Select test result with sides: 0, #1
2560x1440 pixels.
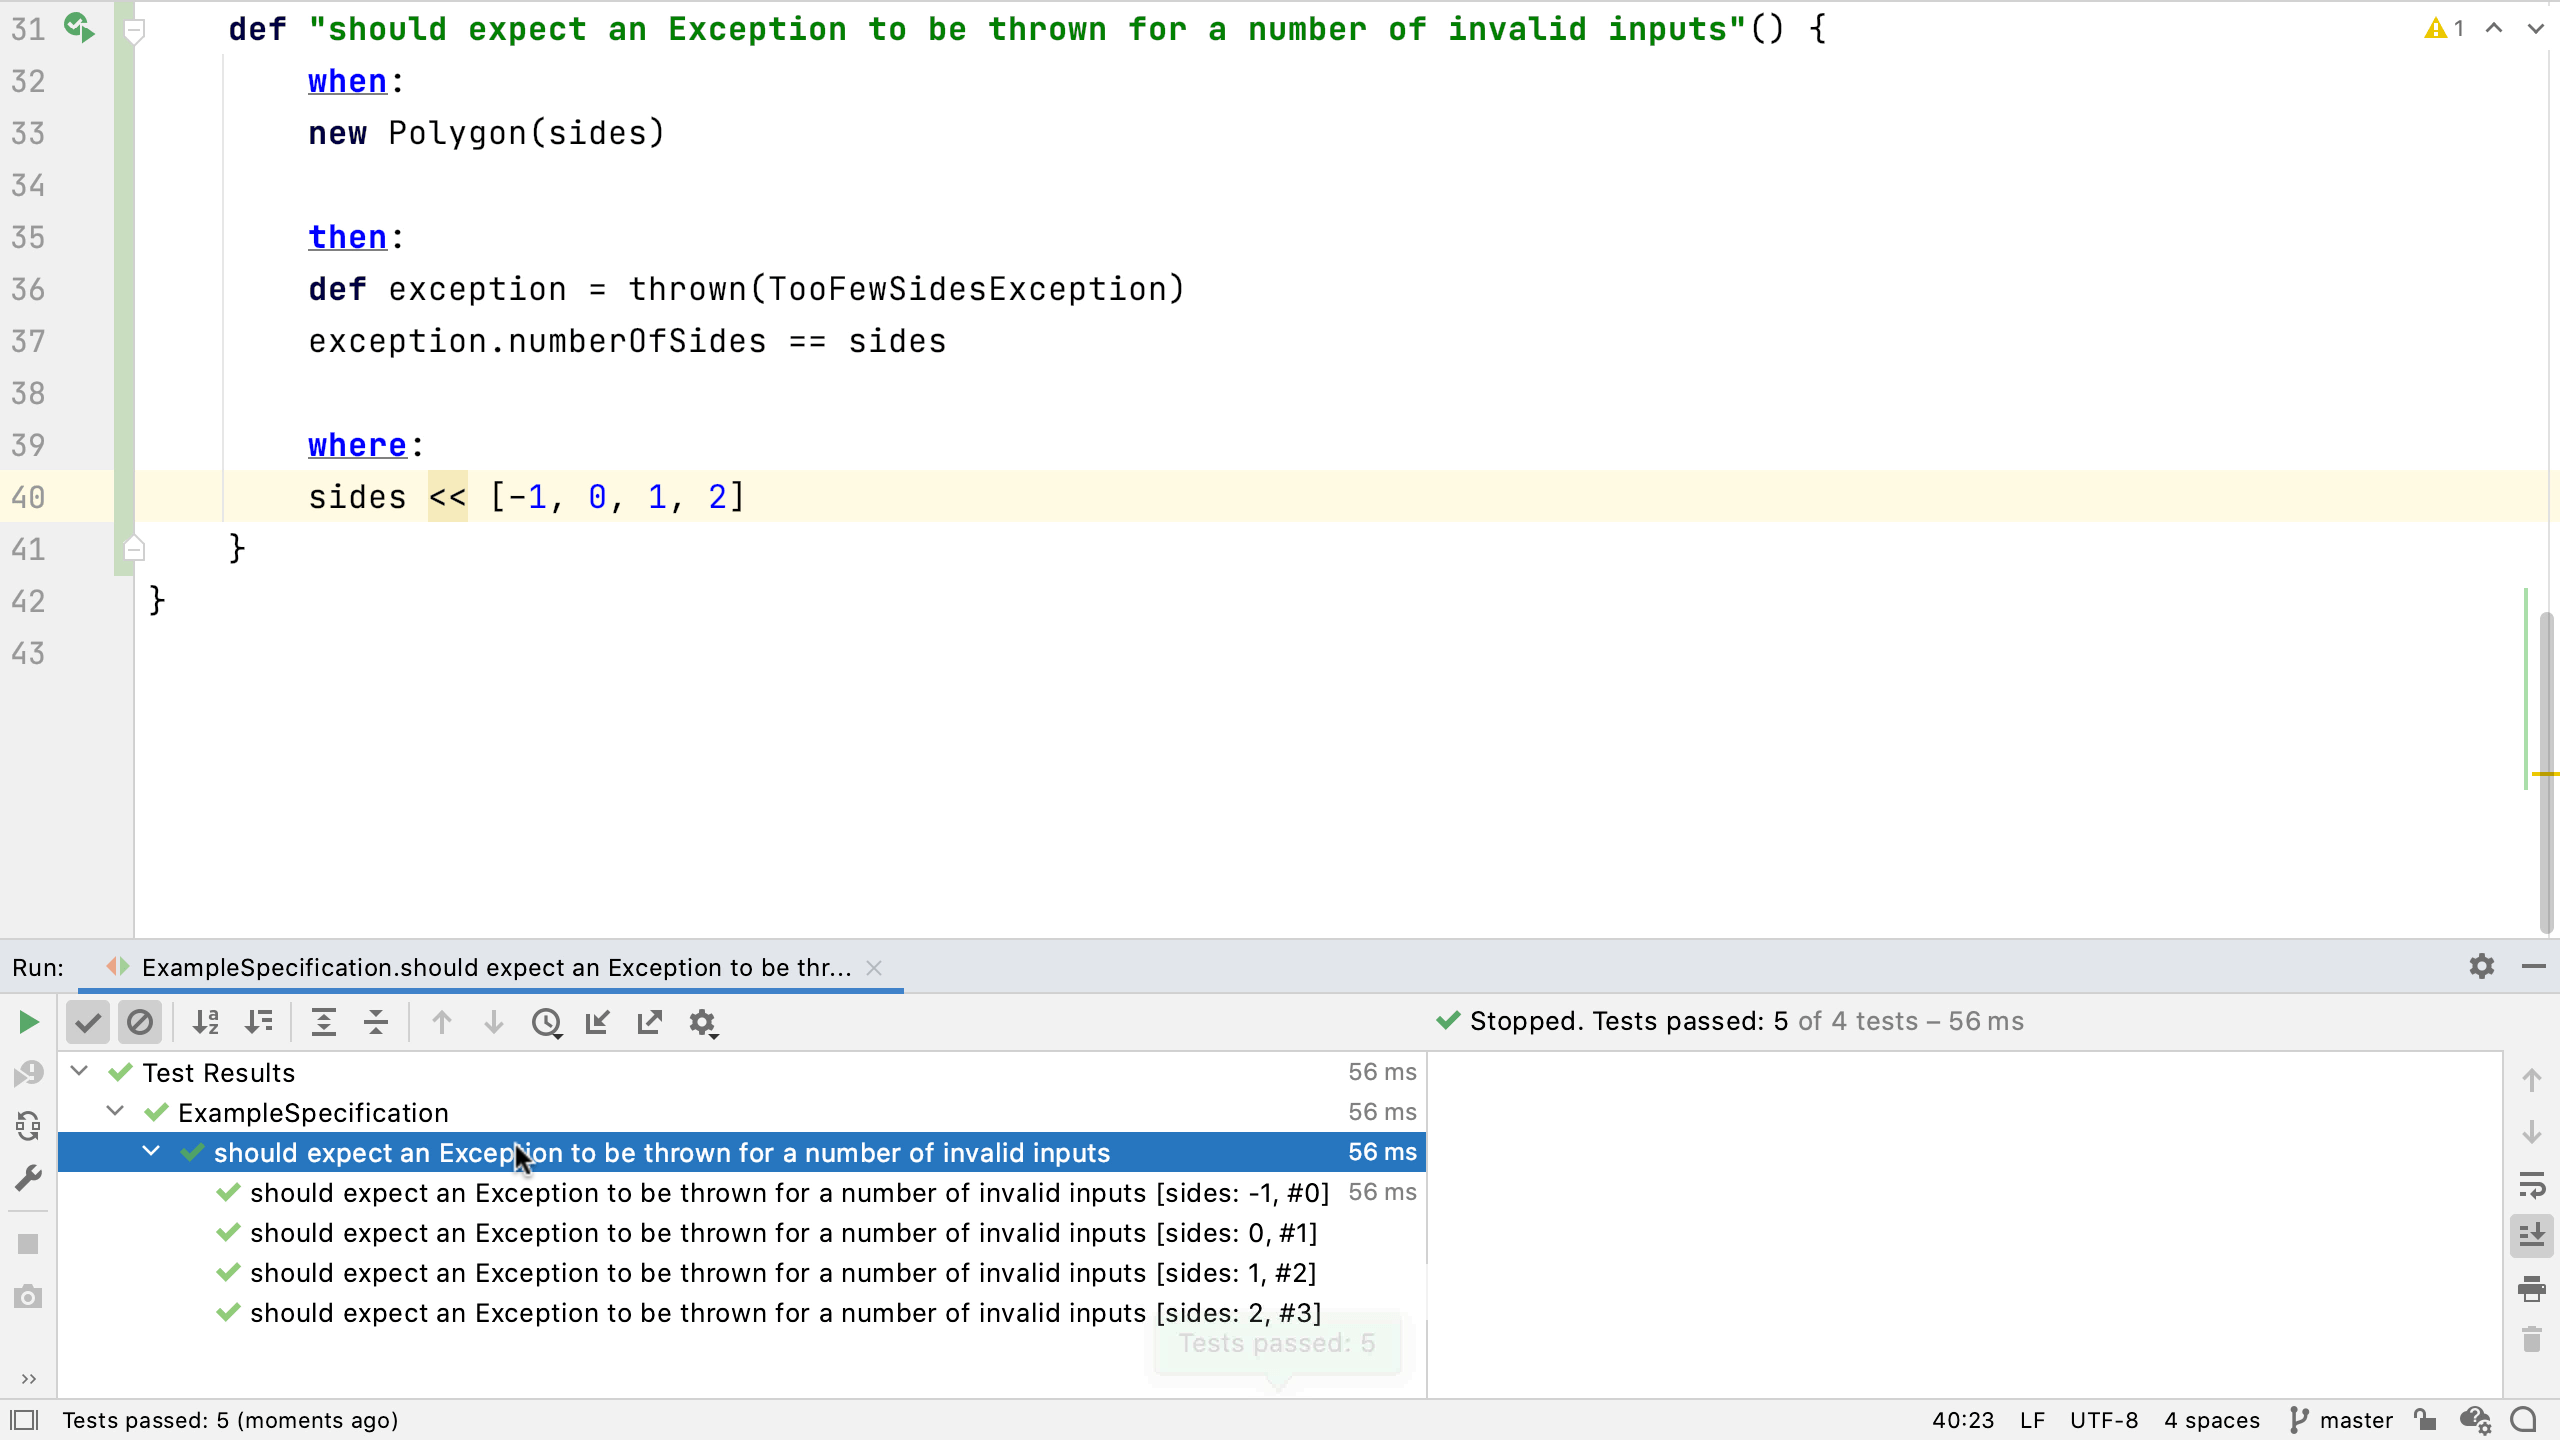point(783,1233)
